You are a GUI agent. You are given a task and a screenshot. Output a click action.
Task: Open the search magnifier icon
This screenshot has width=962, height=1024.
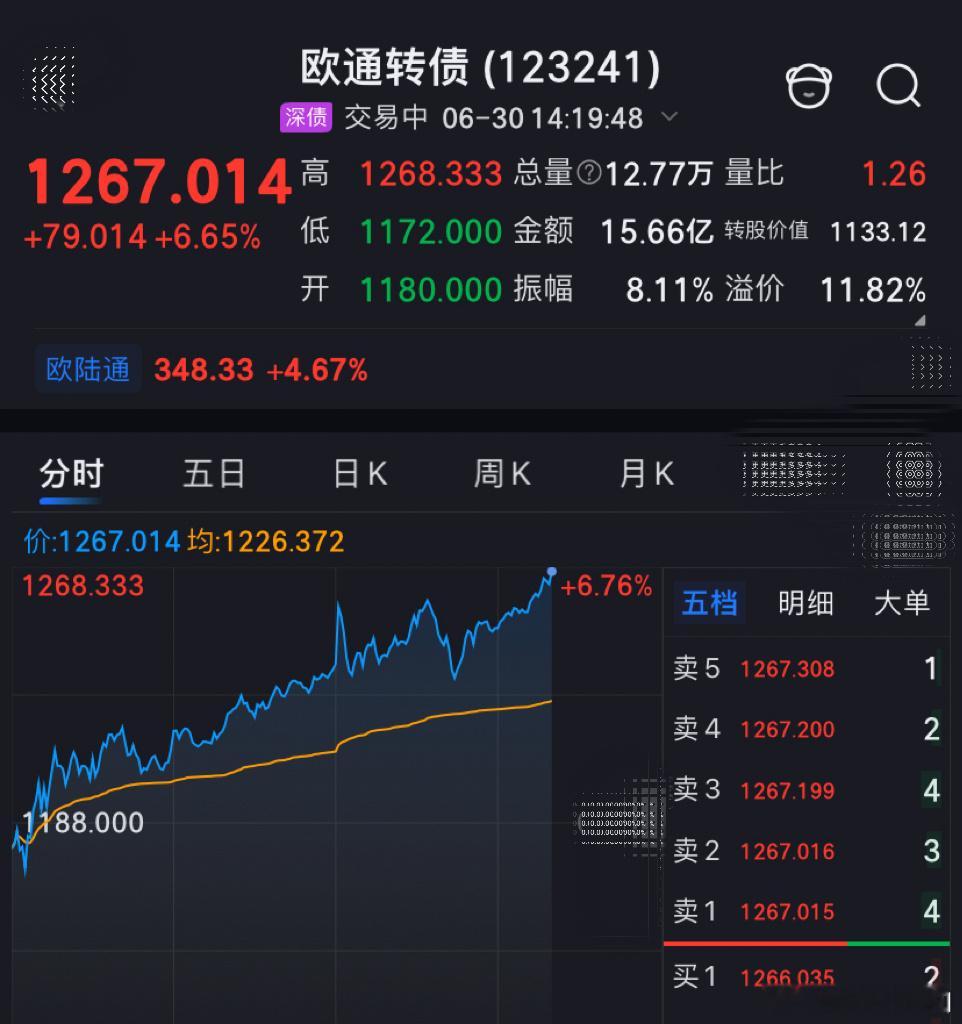point(899,86)
